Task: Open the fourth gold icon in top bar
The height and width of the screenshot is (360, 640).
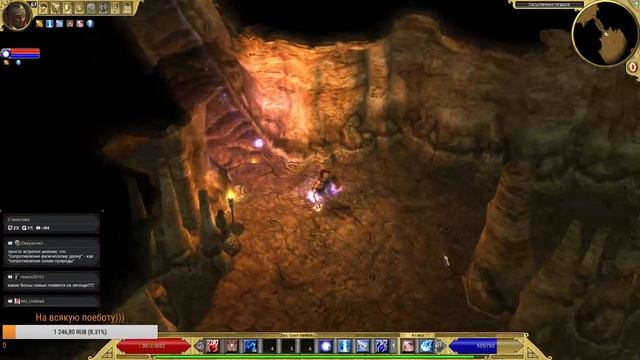Action: [79, 8]
